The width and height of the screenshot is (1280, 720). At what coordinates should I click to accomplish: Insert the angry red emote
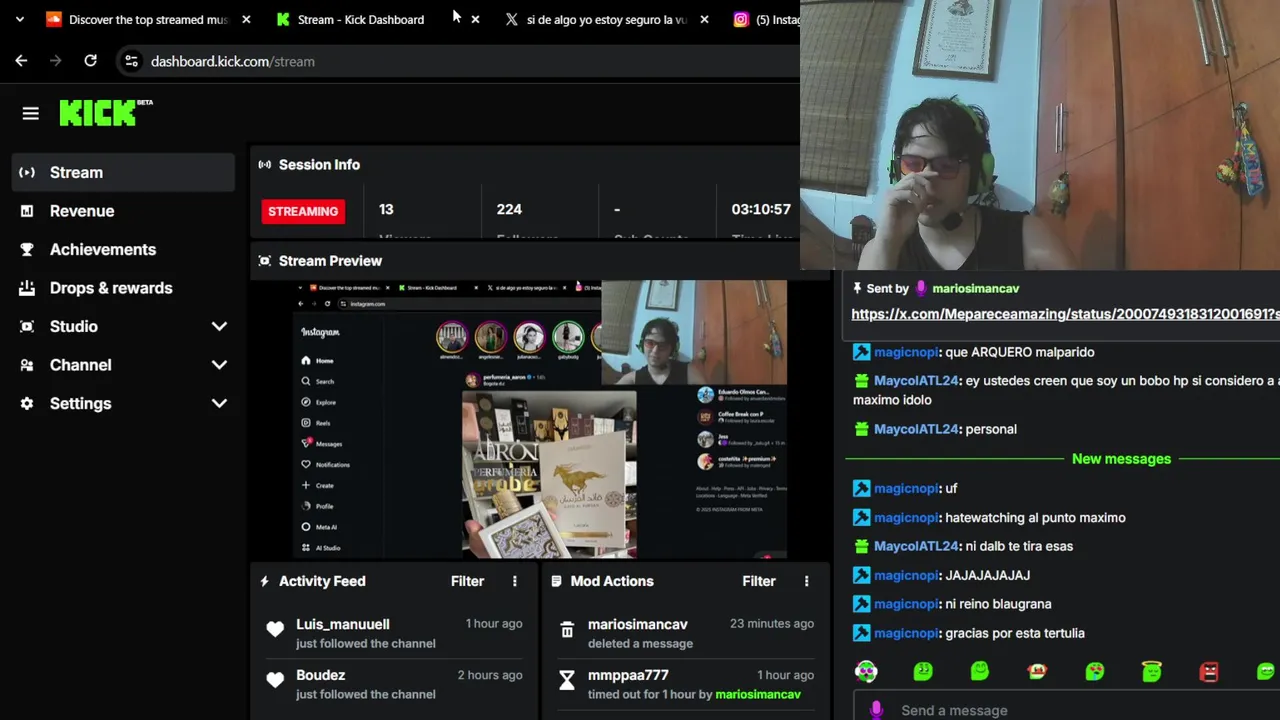[x=1209, y=671]
